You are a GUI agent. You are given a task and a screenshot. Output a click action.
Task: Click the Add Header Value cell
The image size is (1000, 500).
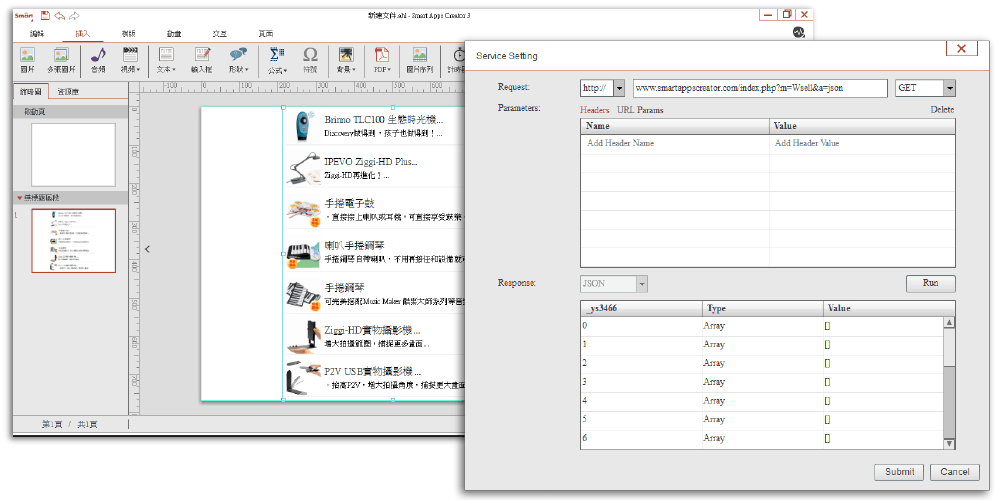[x=862, y=143]
